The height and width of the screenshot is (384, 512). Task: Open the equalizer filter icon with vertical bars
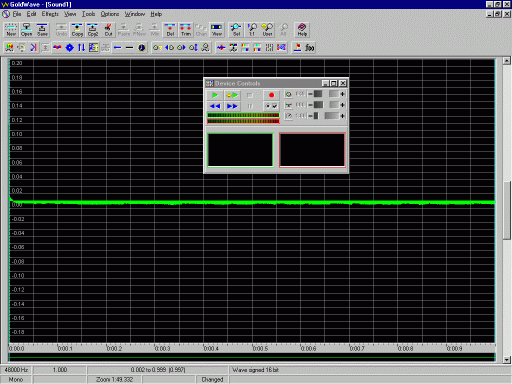[x=269, y=48]
